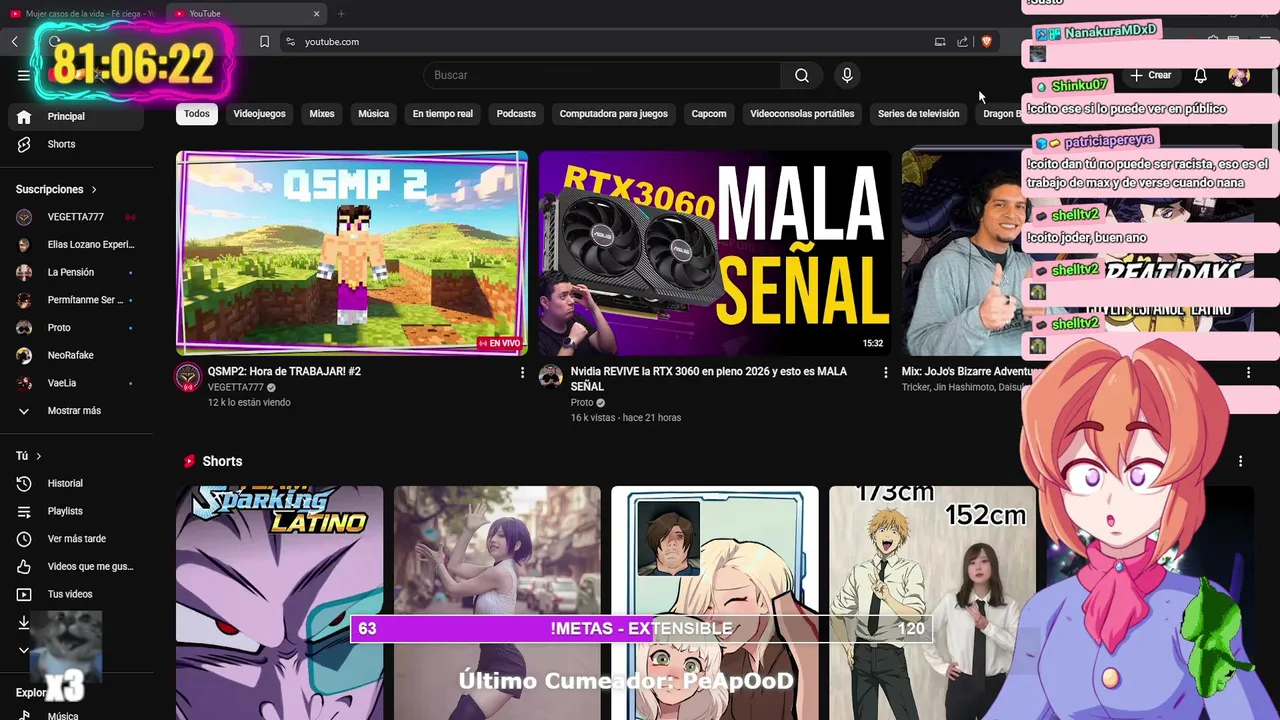Image resolution: width=1280 pixels, height=720 pixels.
Task: Select the Música filter chip
Action: point(373,114)
